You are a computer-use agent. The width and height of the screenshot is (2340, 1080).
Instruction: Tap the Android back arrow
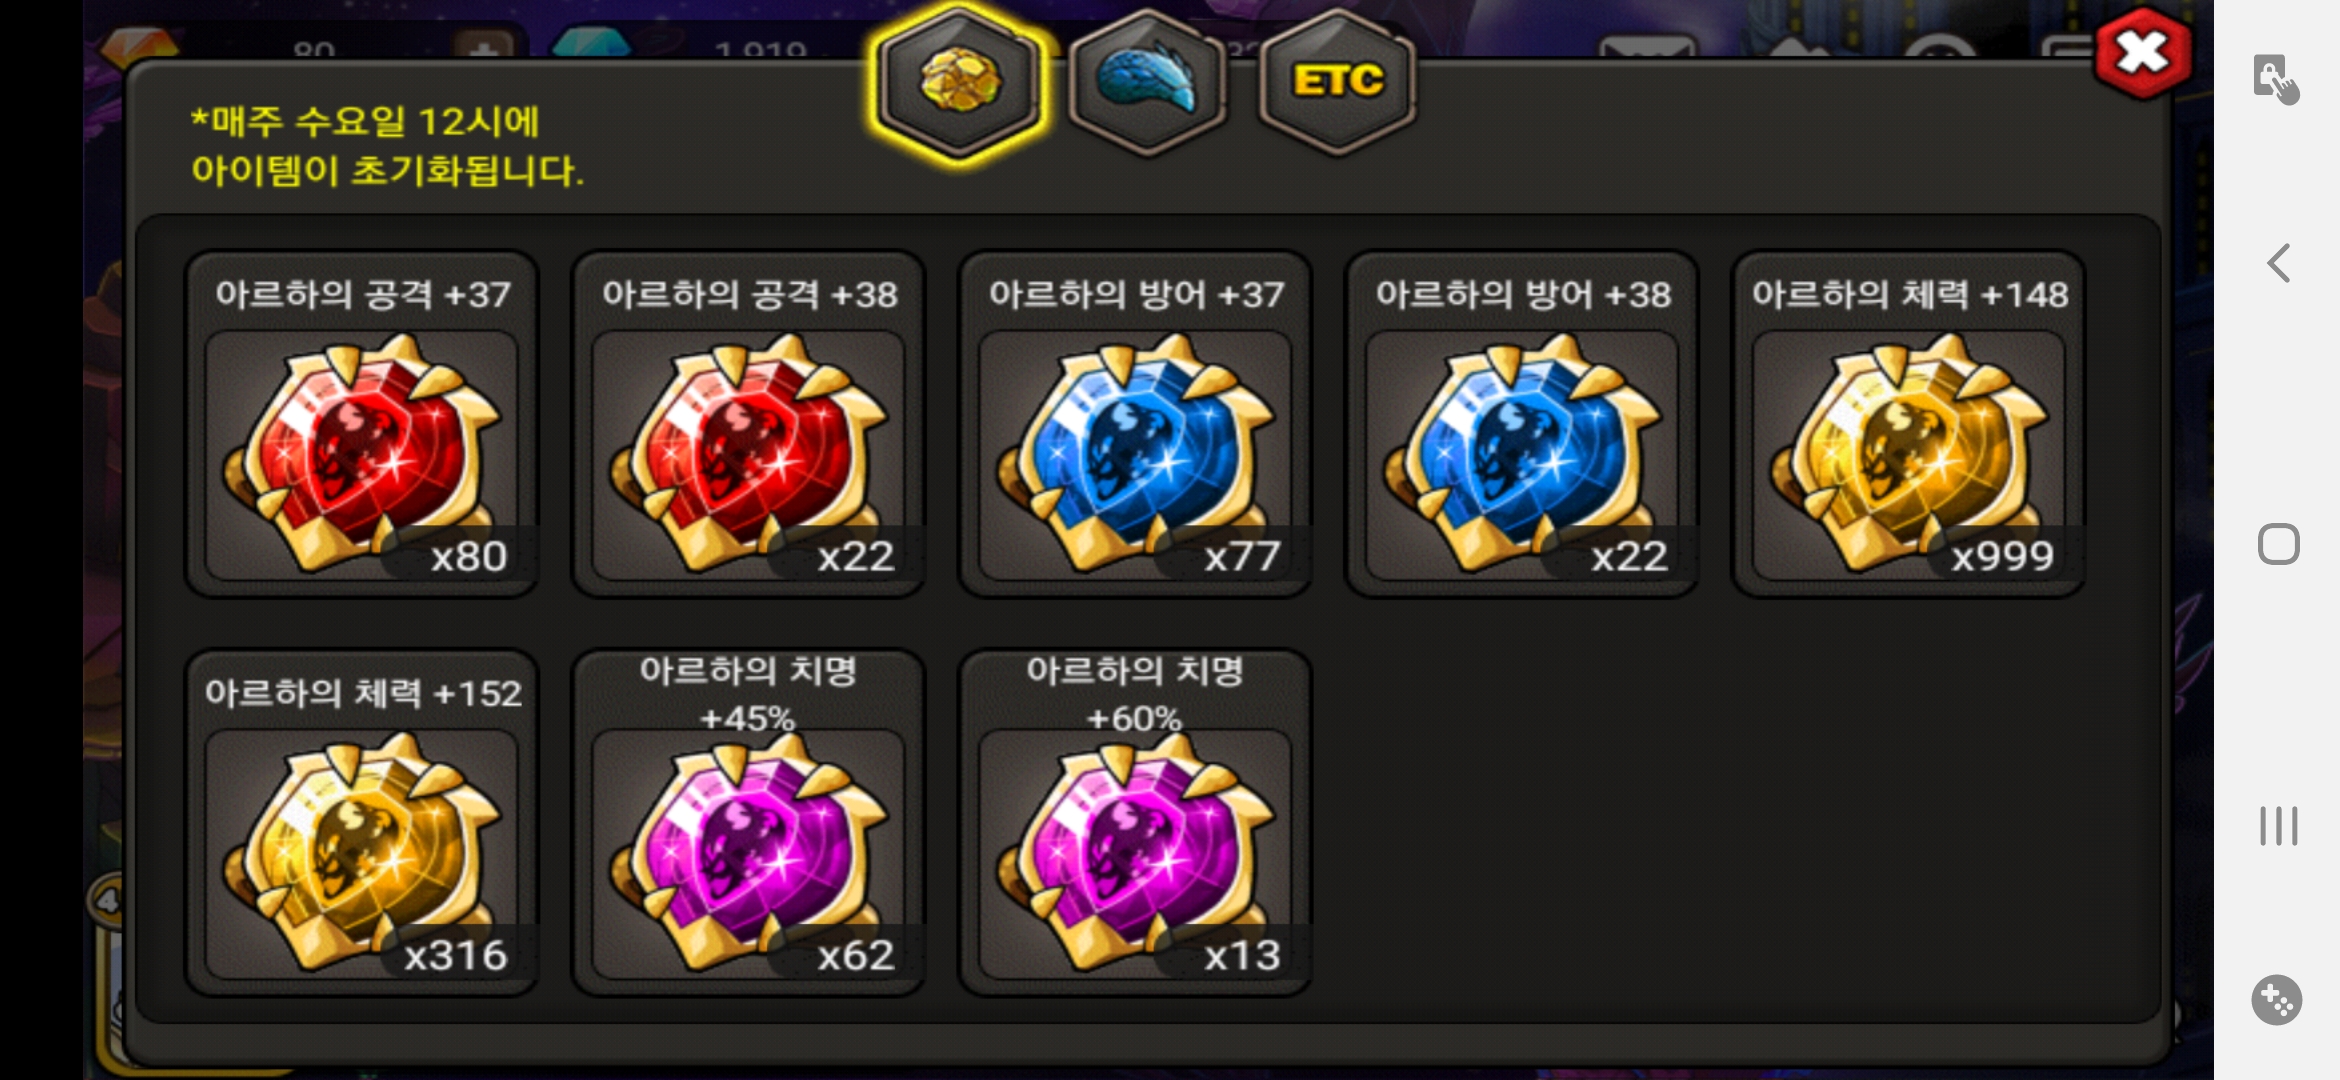pos(2279,264)
